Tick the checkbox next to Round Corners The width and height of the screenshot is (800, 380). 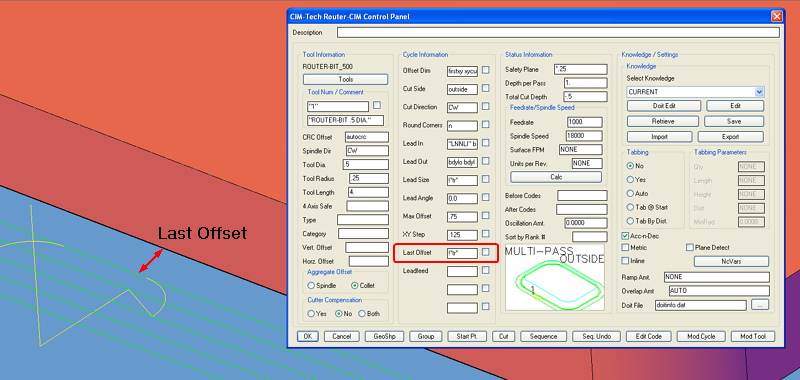[x=486, y=124]
